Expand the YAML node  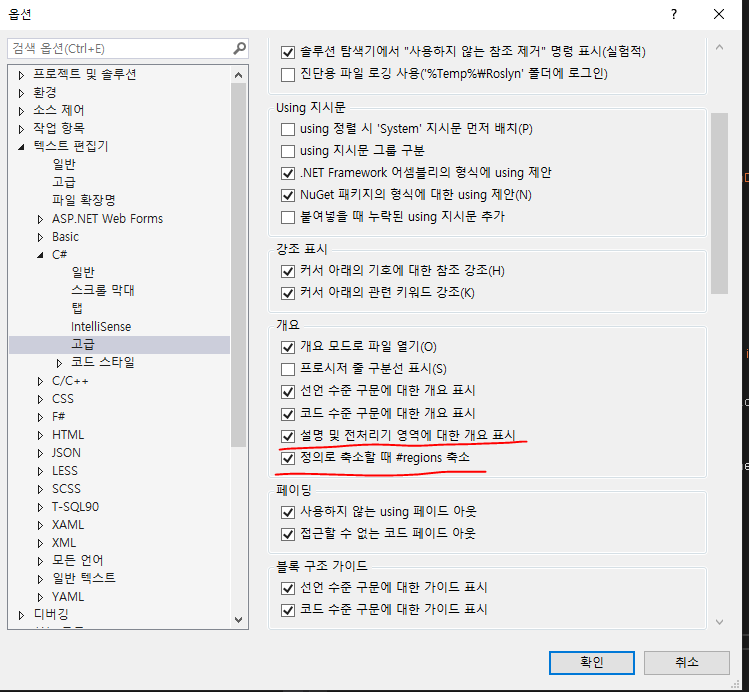pos(40,597)
